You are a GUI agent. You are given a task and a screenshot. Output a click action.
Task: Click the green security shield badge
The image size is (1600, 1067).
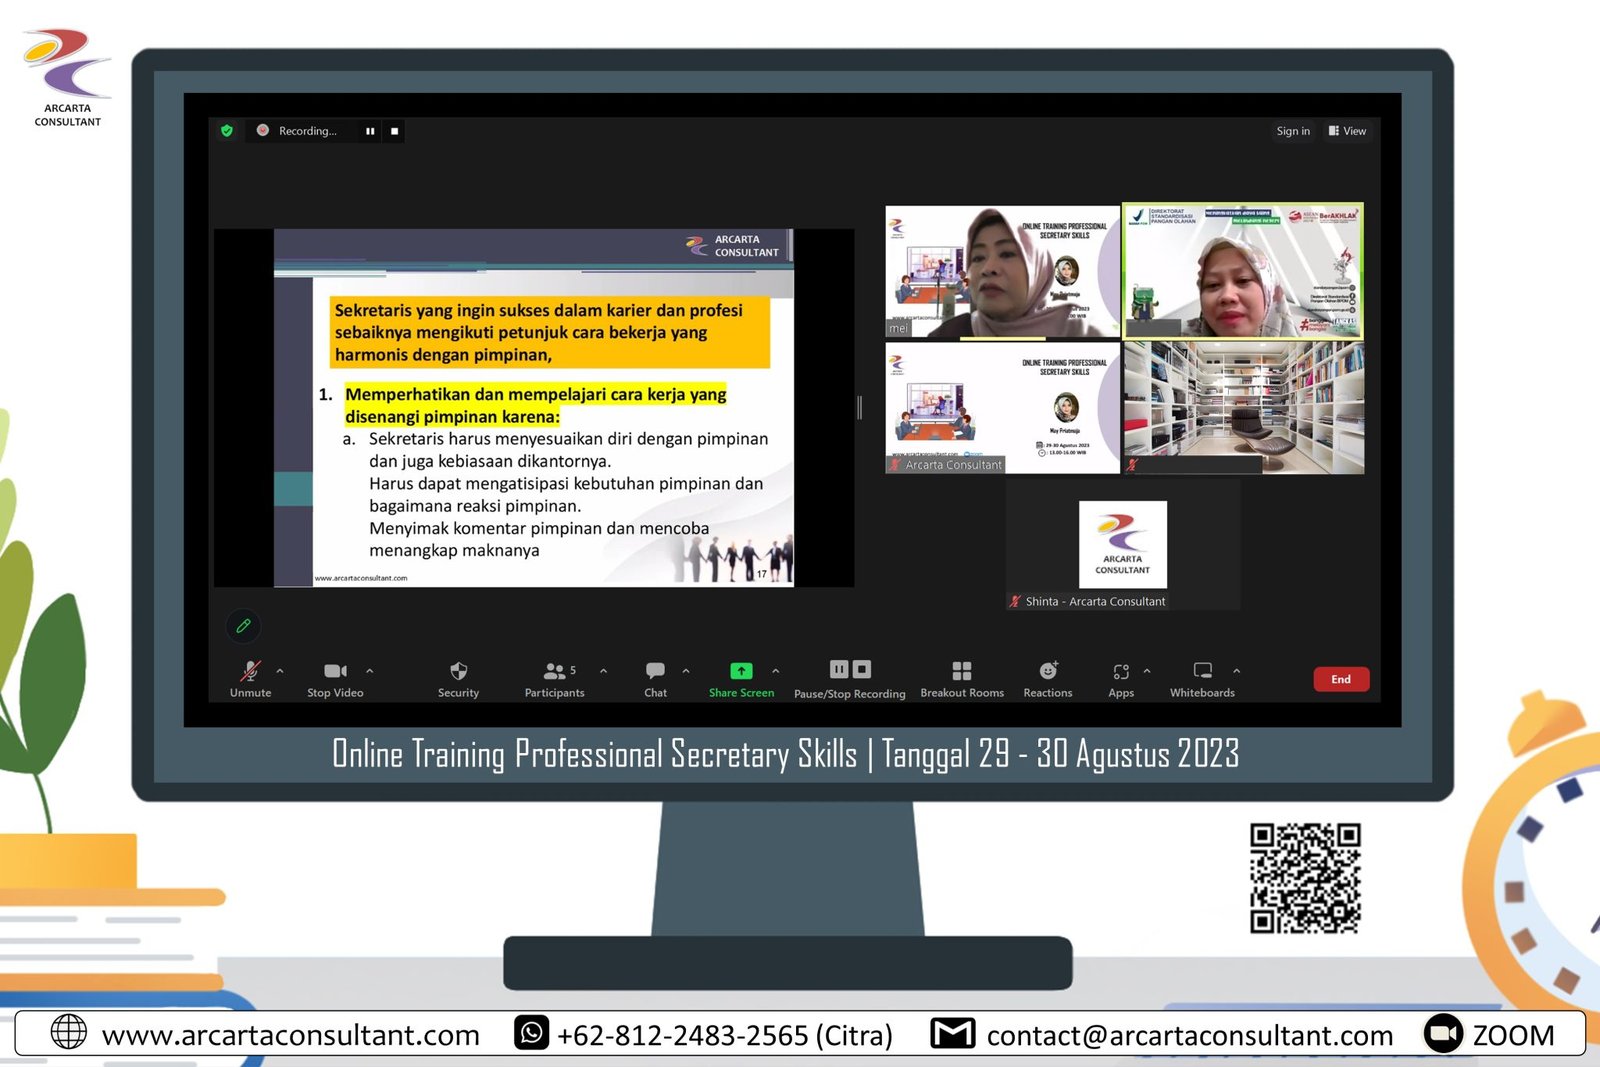pyautogui.click(x=226, y=131)
